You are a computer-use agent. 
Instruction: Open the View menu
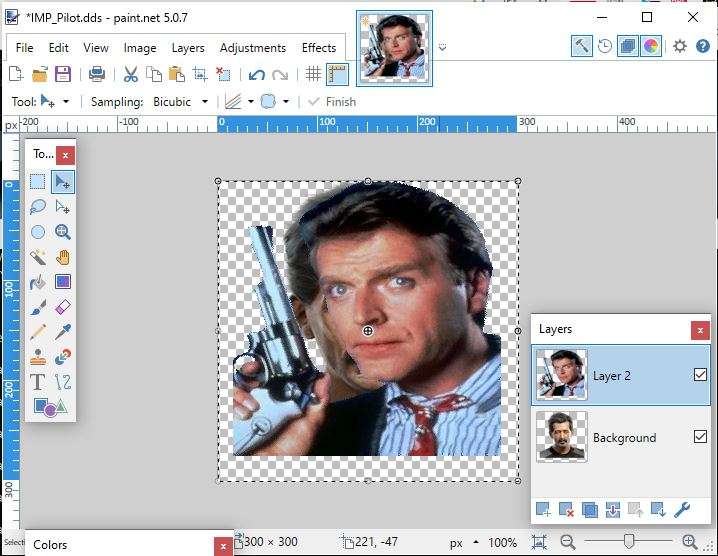[96, 48]
